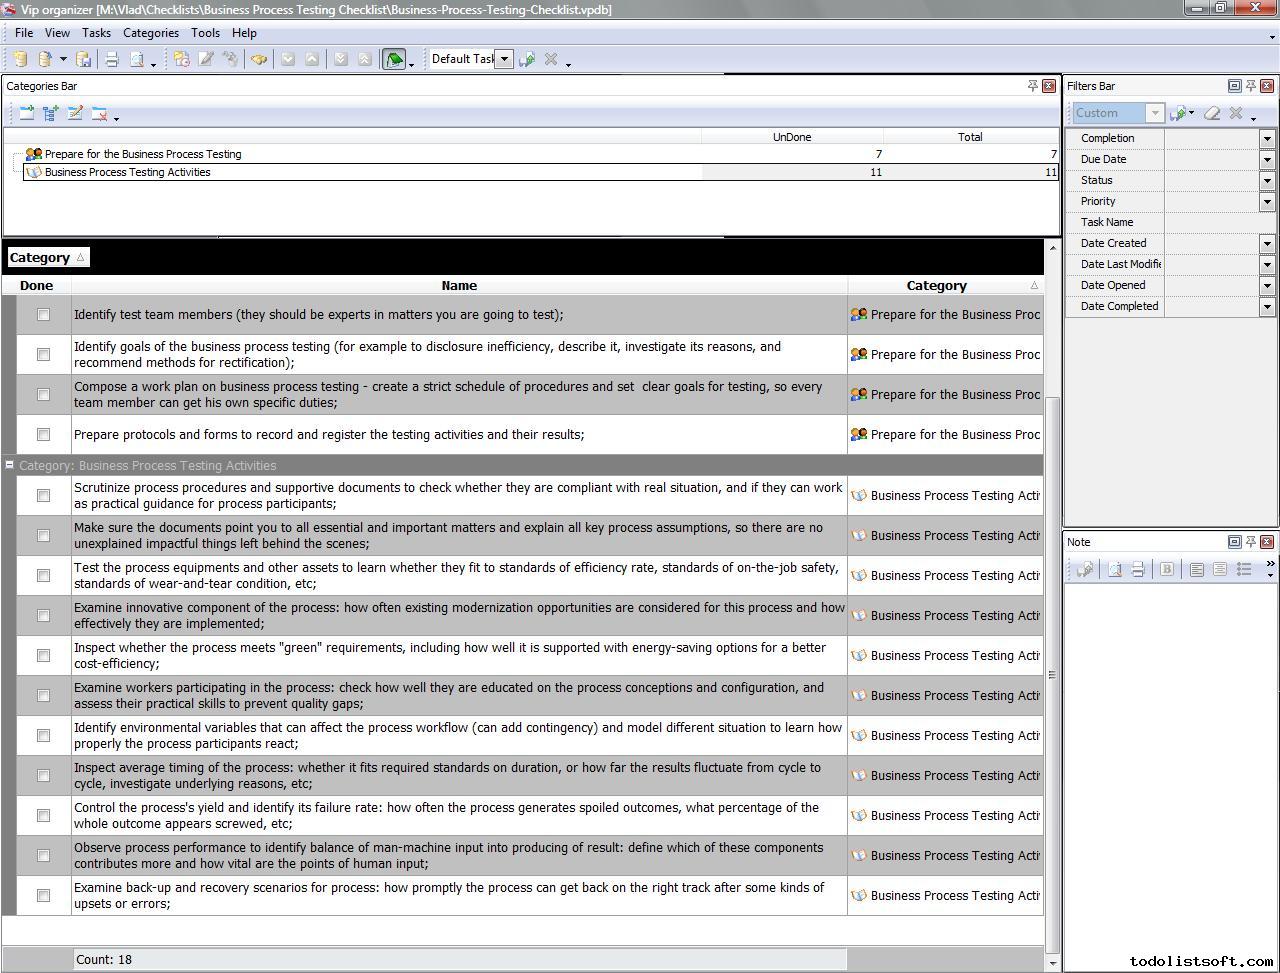Click the Print icon in main toolbar
Screen dimensions: 1280x973
(x=112, y=60)
